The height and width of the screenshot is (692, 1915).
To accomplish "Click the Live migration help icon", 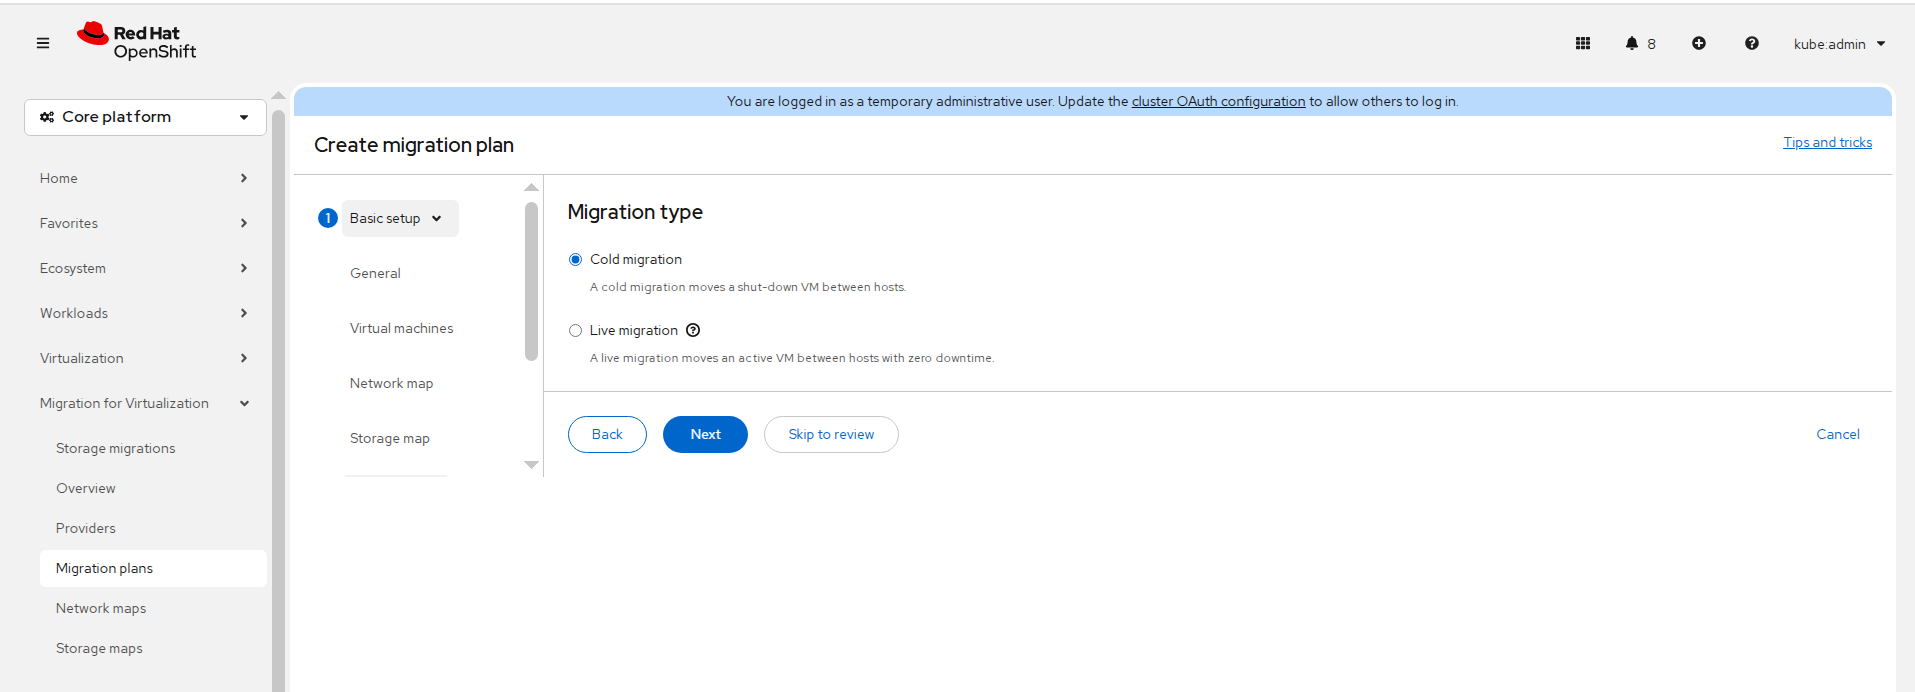I will tap(693, 331).
